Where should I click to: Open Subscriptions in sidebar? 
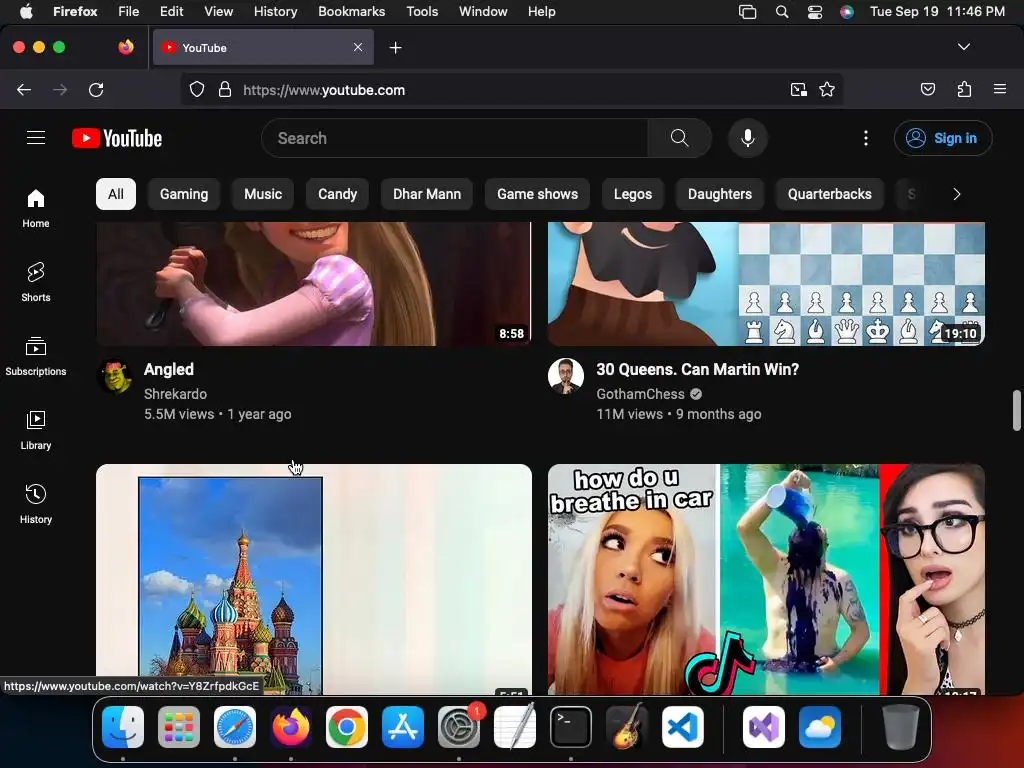(x=36, y=356)
